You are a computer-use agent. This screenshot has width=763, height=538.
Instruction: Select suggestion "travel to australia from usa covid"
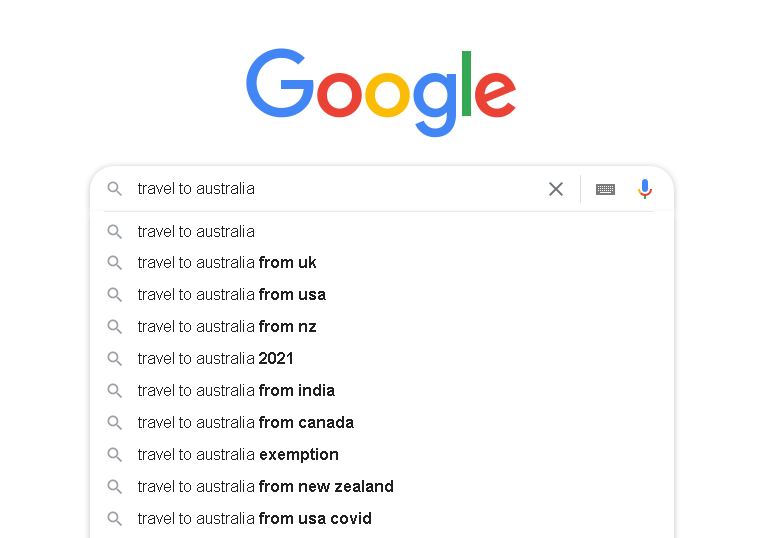coord(255,519)
